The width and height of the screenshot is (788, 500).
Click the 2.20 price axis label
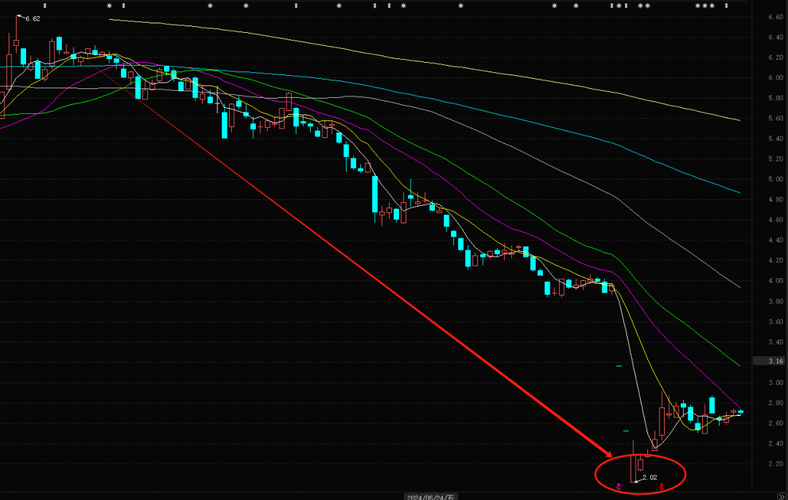(776, 464)
